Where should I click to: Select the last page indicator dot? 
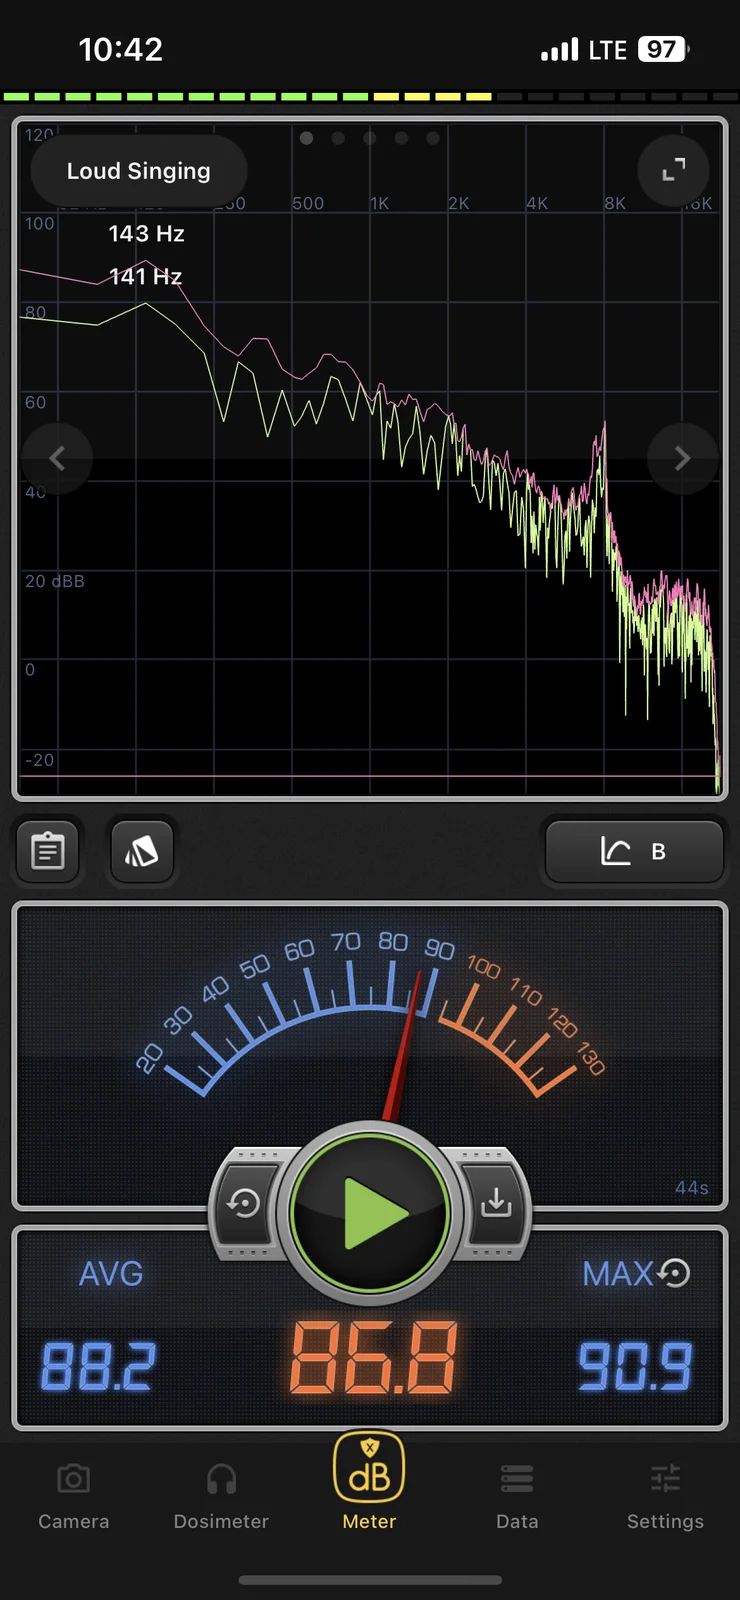point(433,138)
